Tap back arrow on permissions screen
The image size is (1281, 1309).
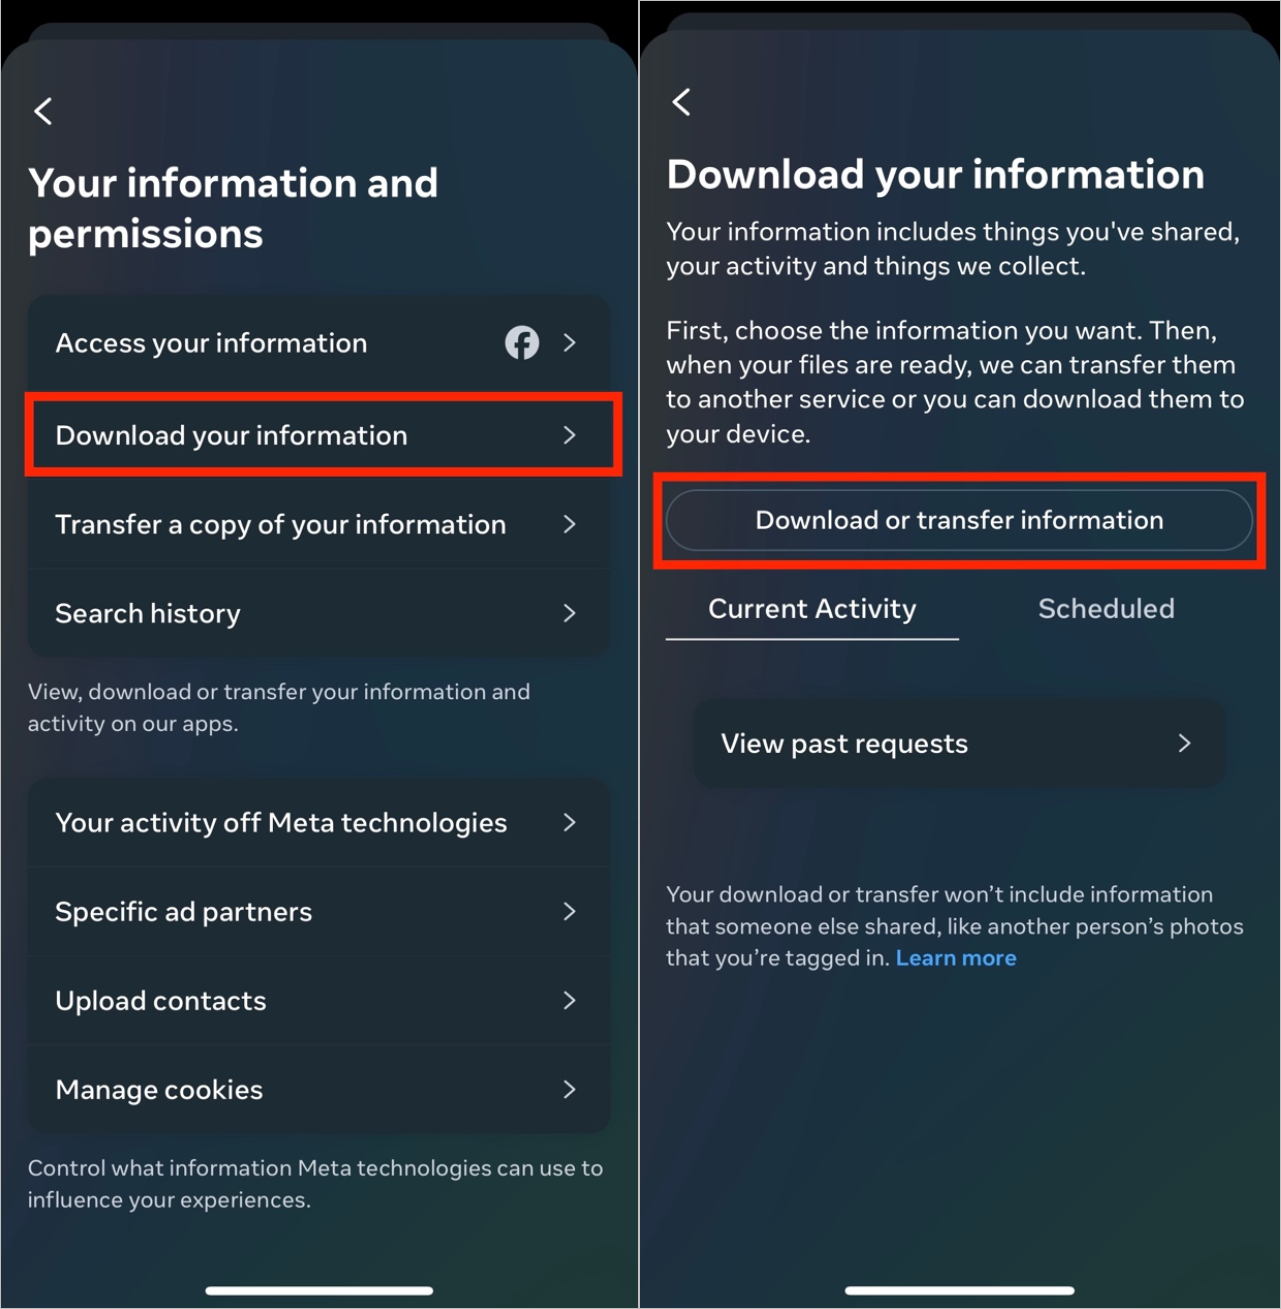click(x=44, y=111)
